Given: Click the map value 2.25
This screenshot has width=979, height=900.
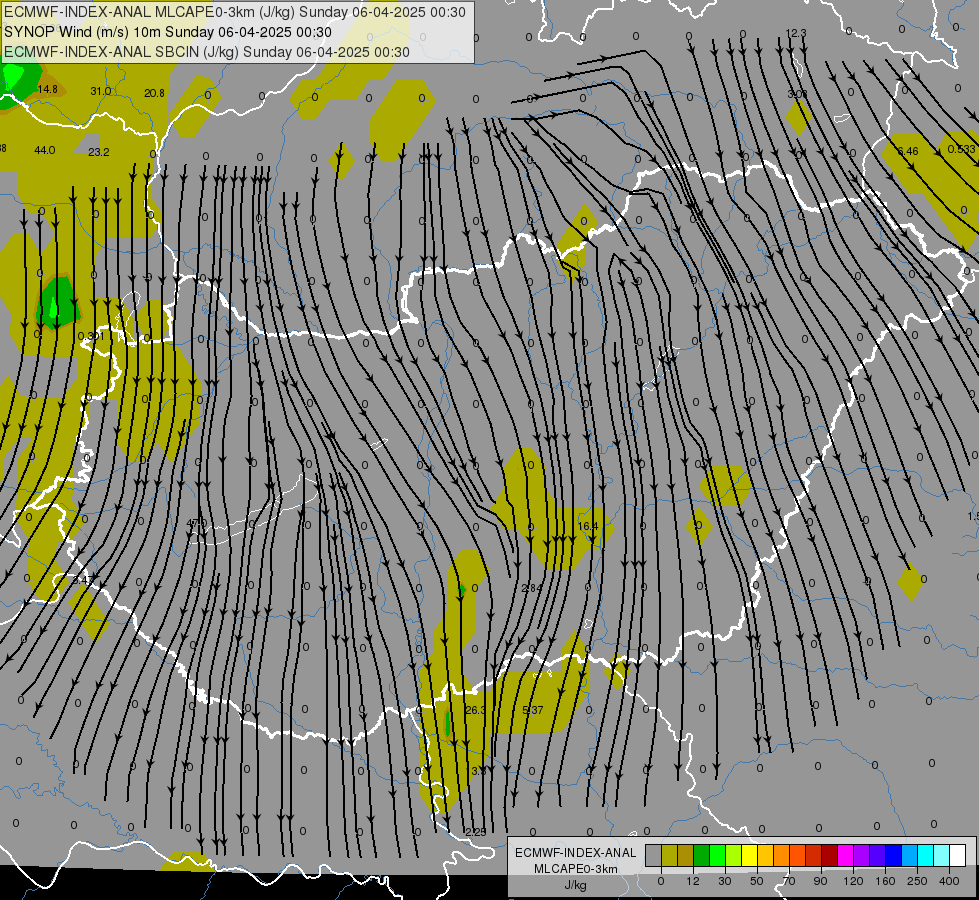Looking at the screenshot, I should 476,831.
